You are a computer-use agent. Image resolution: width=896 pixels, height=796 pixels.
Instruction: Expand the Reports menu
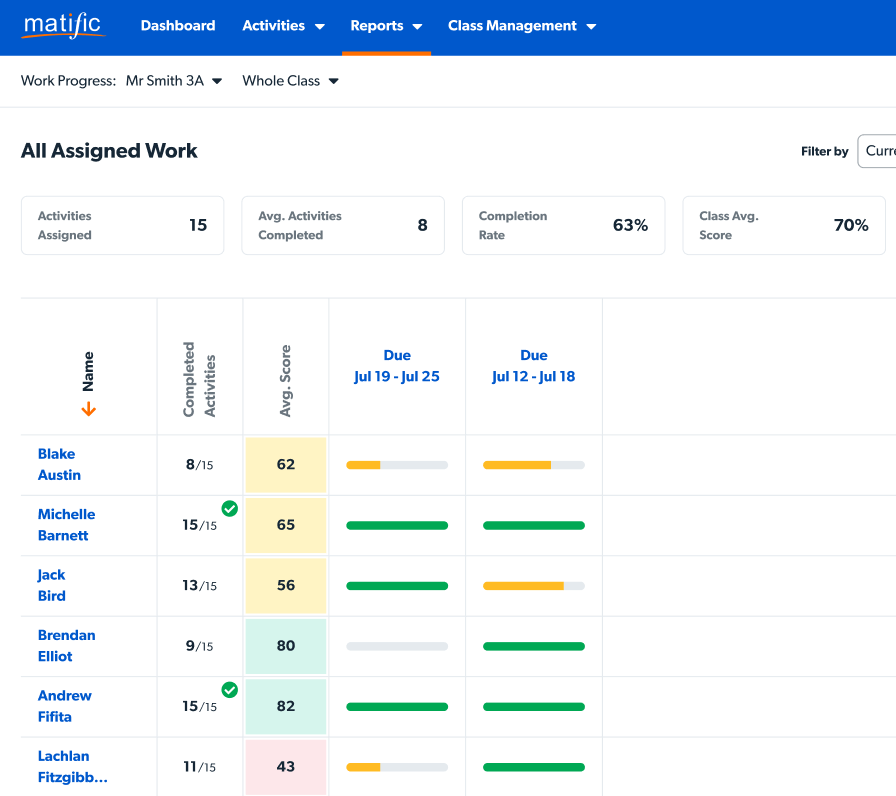[386, 26]
